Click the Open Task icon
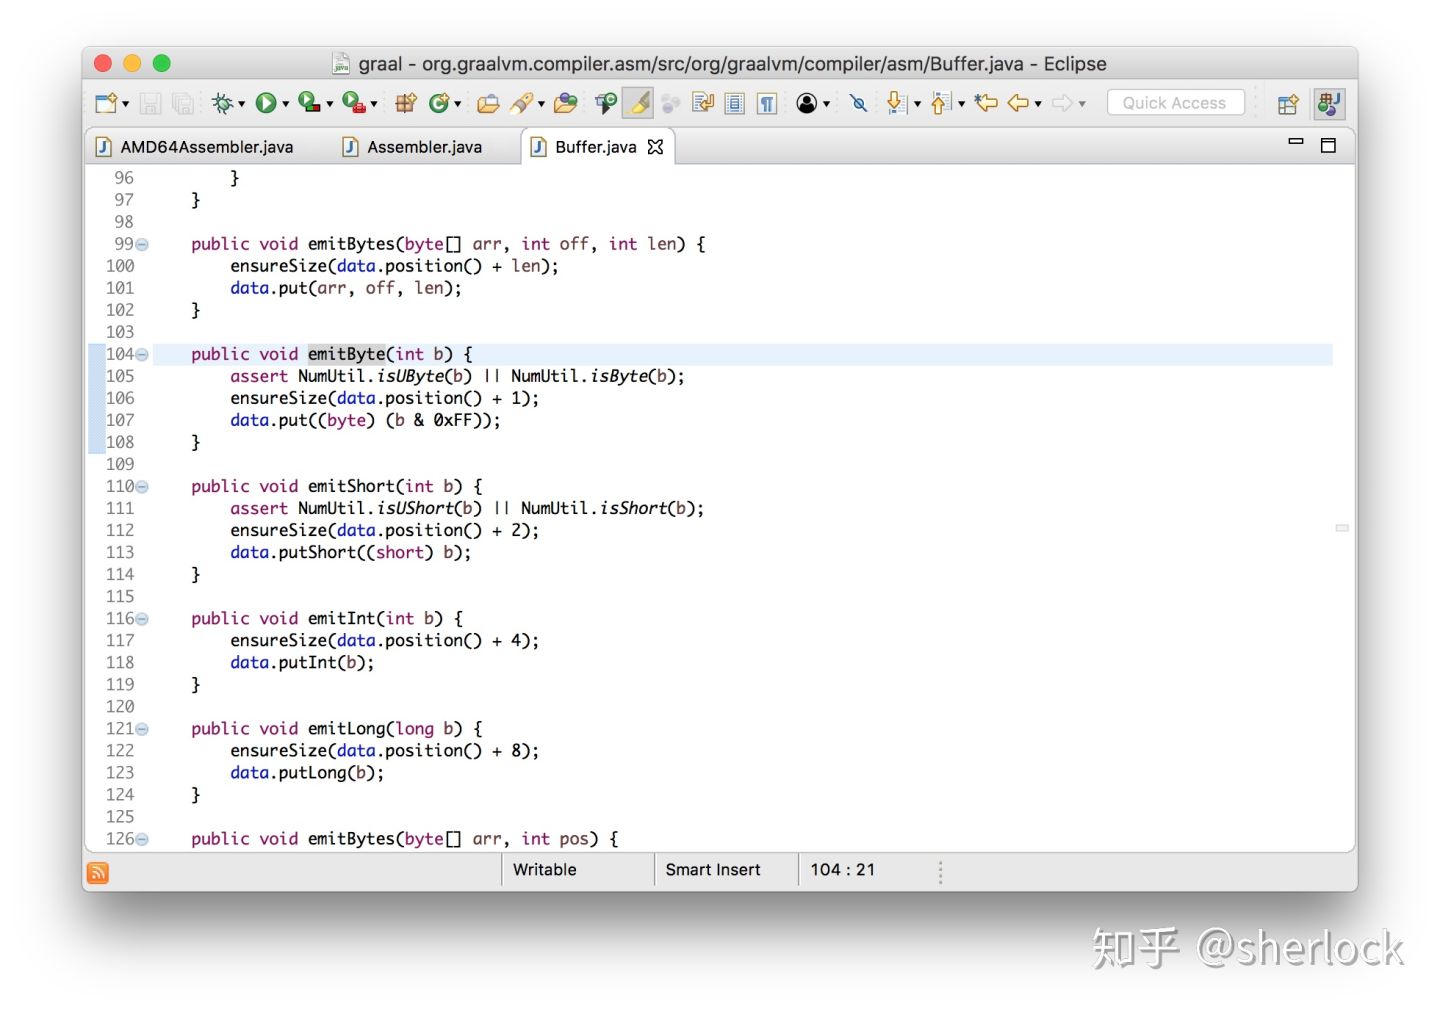1440x1009 pixels. [565, 102]
